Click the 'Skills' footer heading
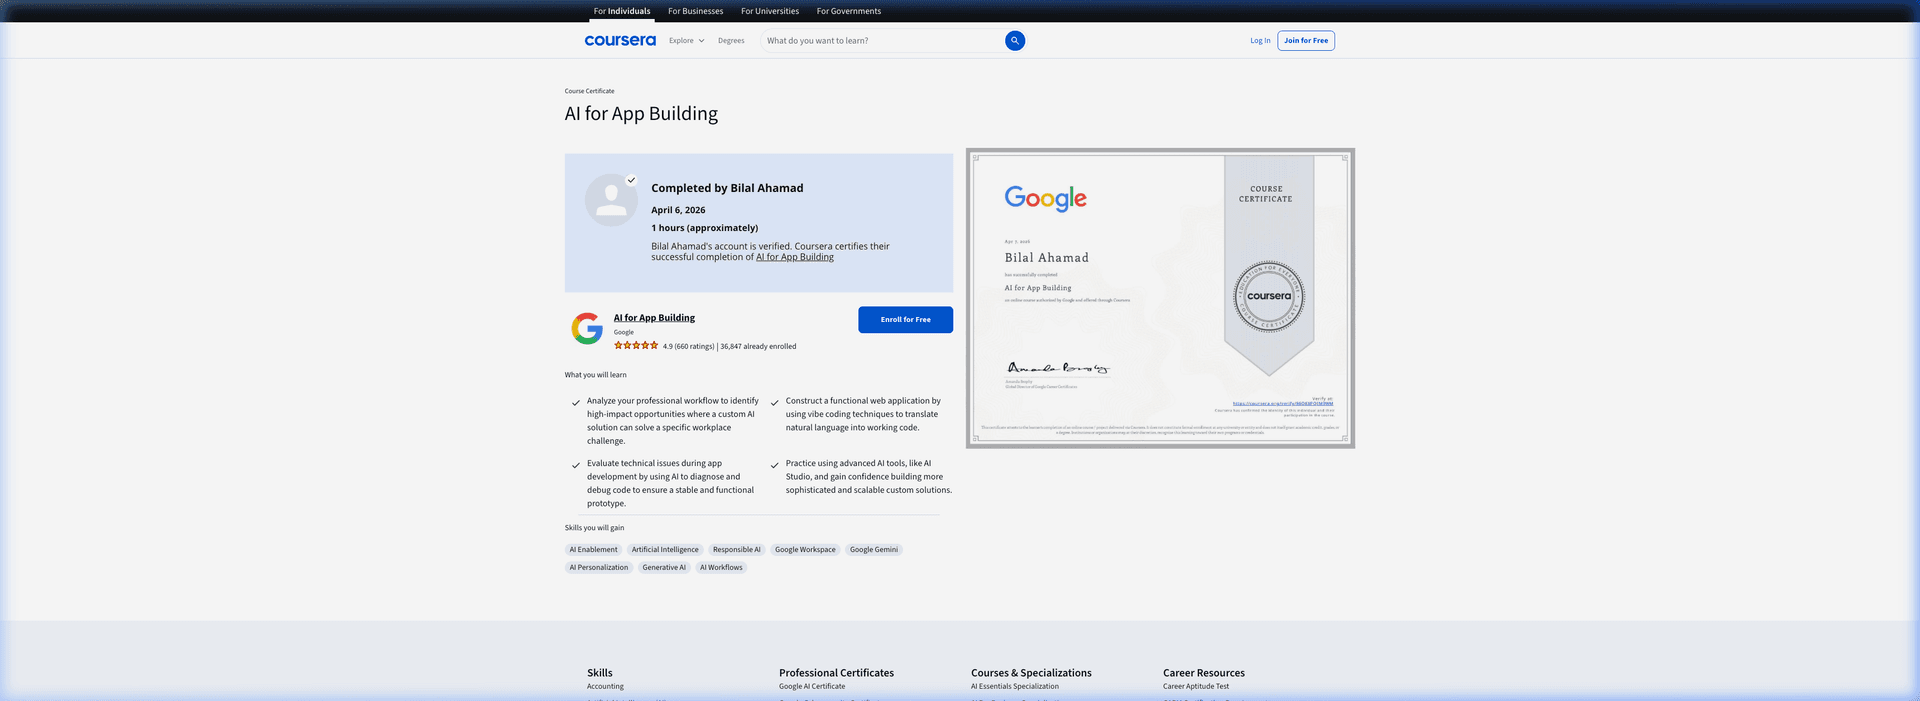The image size is (1920, 701). pos(600,673)
